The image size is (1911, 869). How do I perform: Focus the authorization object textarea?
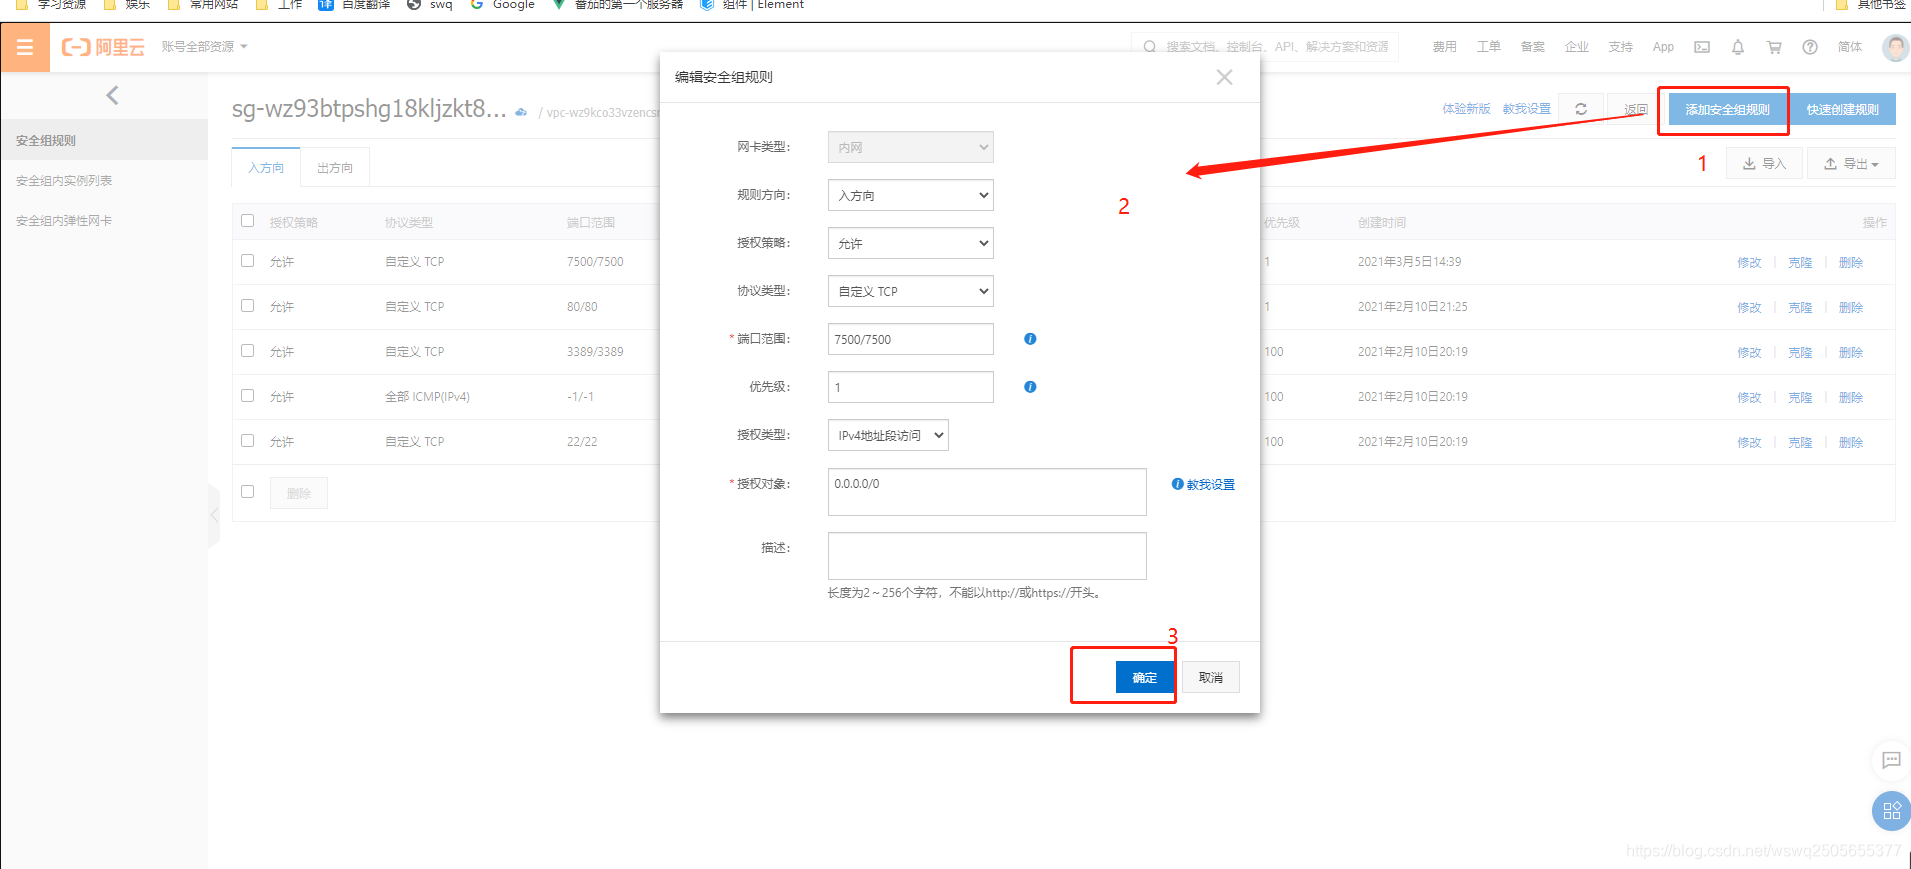click(987, 492)
